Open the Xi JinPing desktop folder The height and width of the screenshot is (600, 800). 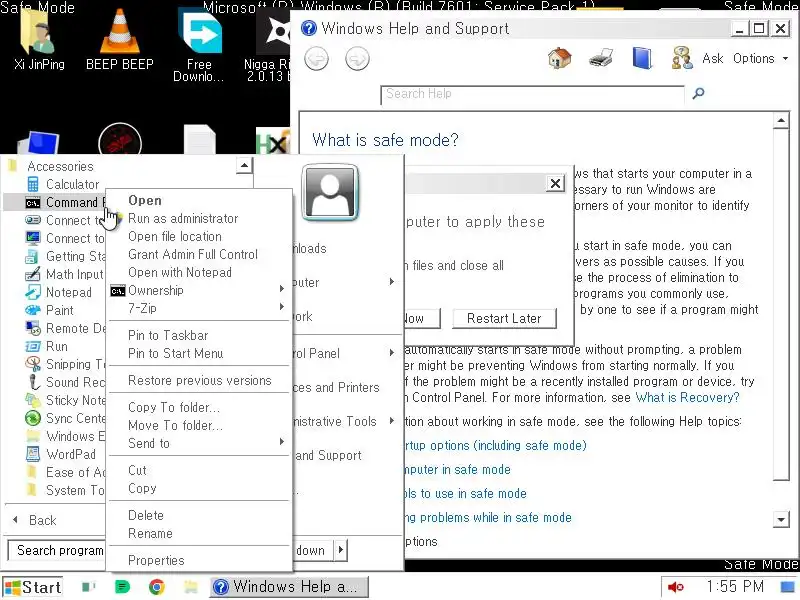click(40, 39)
